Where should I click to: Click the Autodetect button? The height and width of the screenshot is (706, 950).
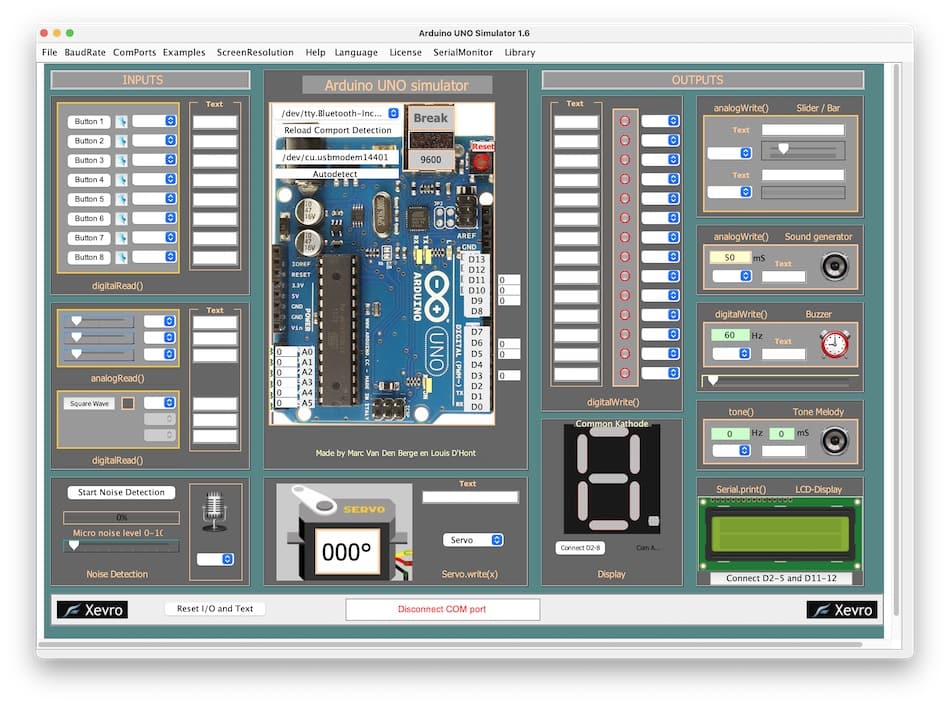335,174
